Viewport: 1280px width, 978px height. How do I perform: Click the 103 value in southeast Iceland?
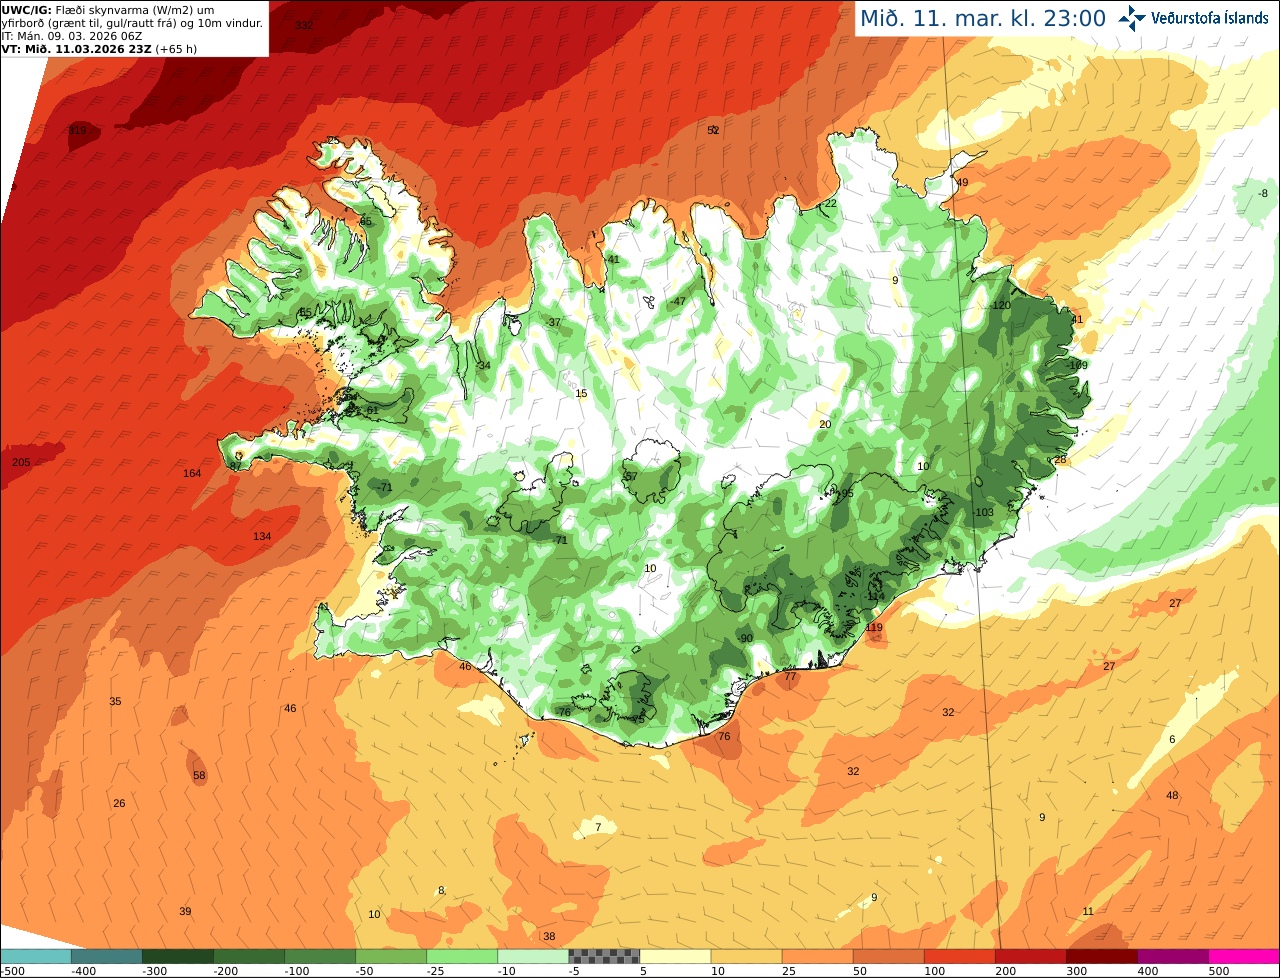(984, 513)
